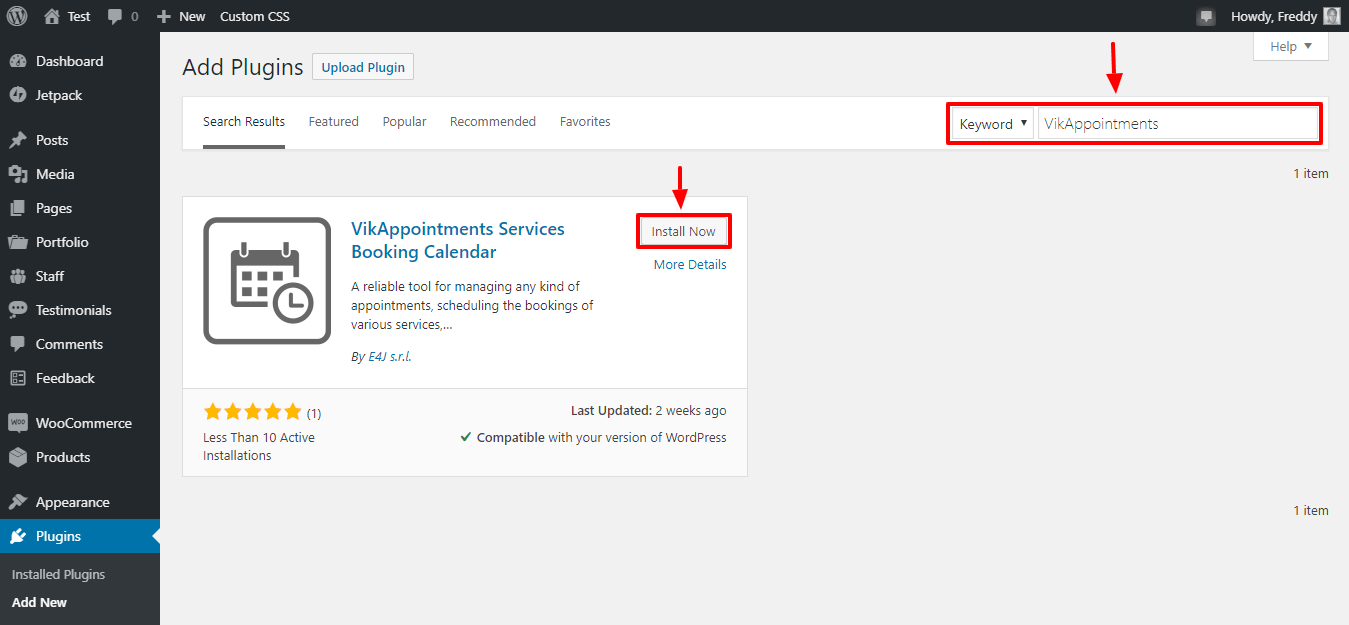Open the E4J s.r.l. author link
The image size is (1349, 625).
click(390, 357)
